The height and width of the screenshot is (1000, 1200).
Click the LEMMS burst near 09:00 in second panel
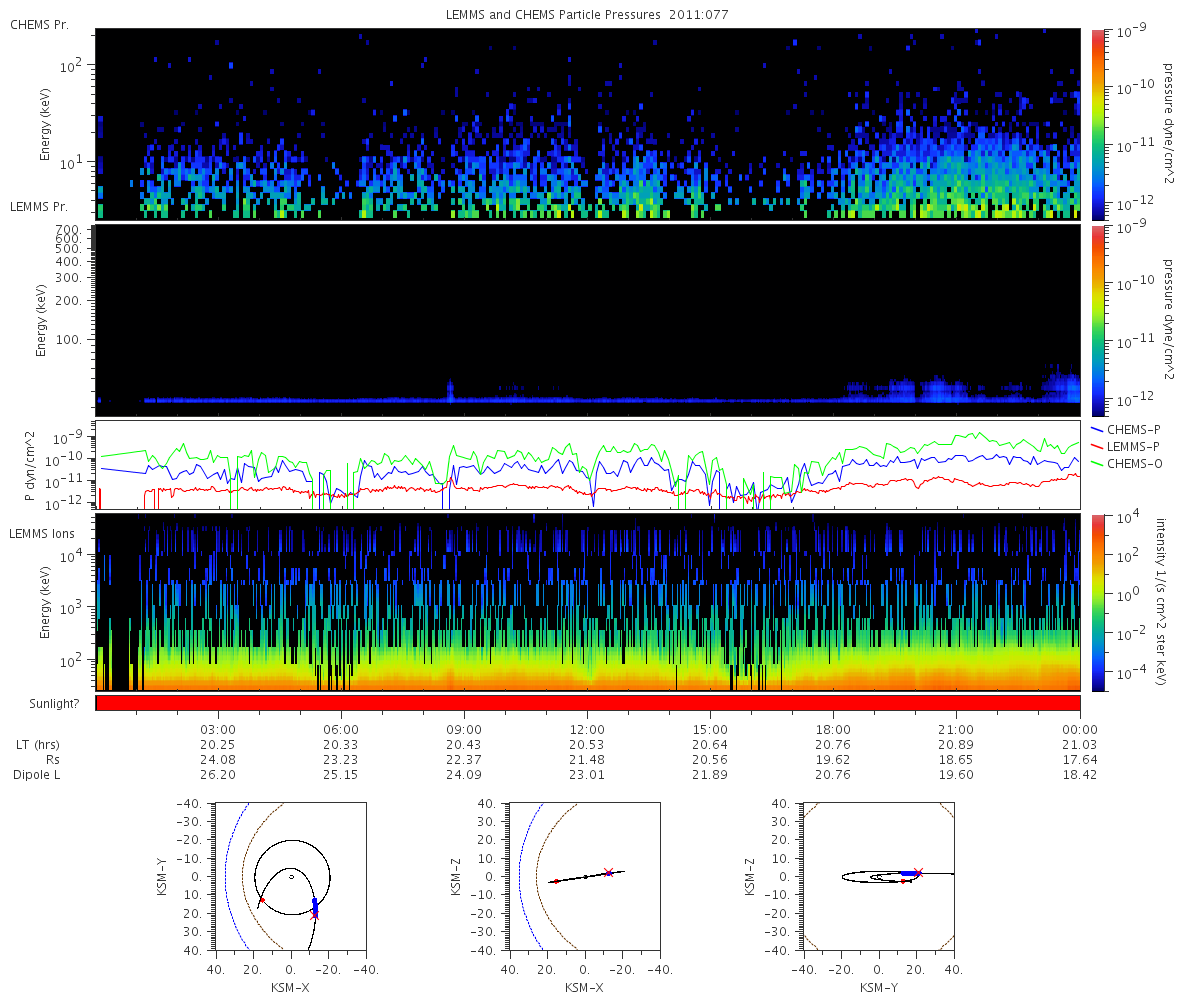pos(450,389)
